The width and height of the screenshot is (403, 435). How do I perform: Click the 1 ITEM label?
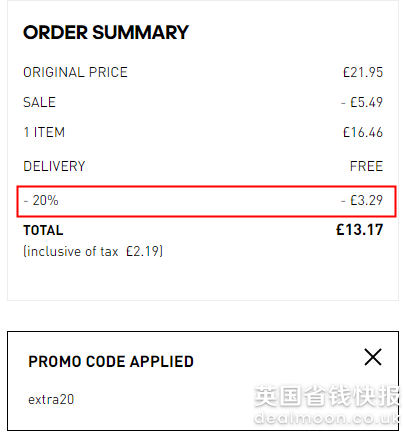pyautogui.click(x=44, y=132)
